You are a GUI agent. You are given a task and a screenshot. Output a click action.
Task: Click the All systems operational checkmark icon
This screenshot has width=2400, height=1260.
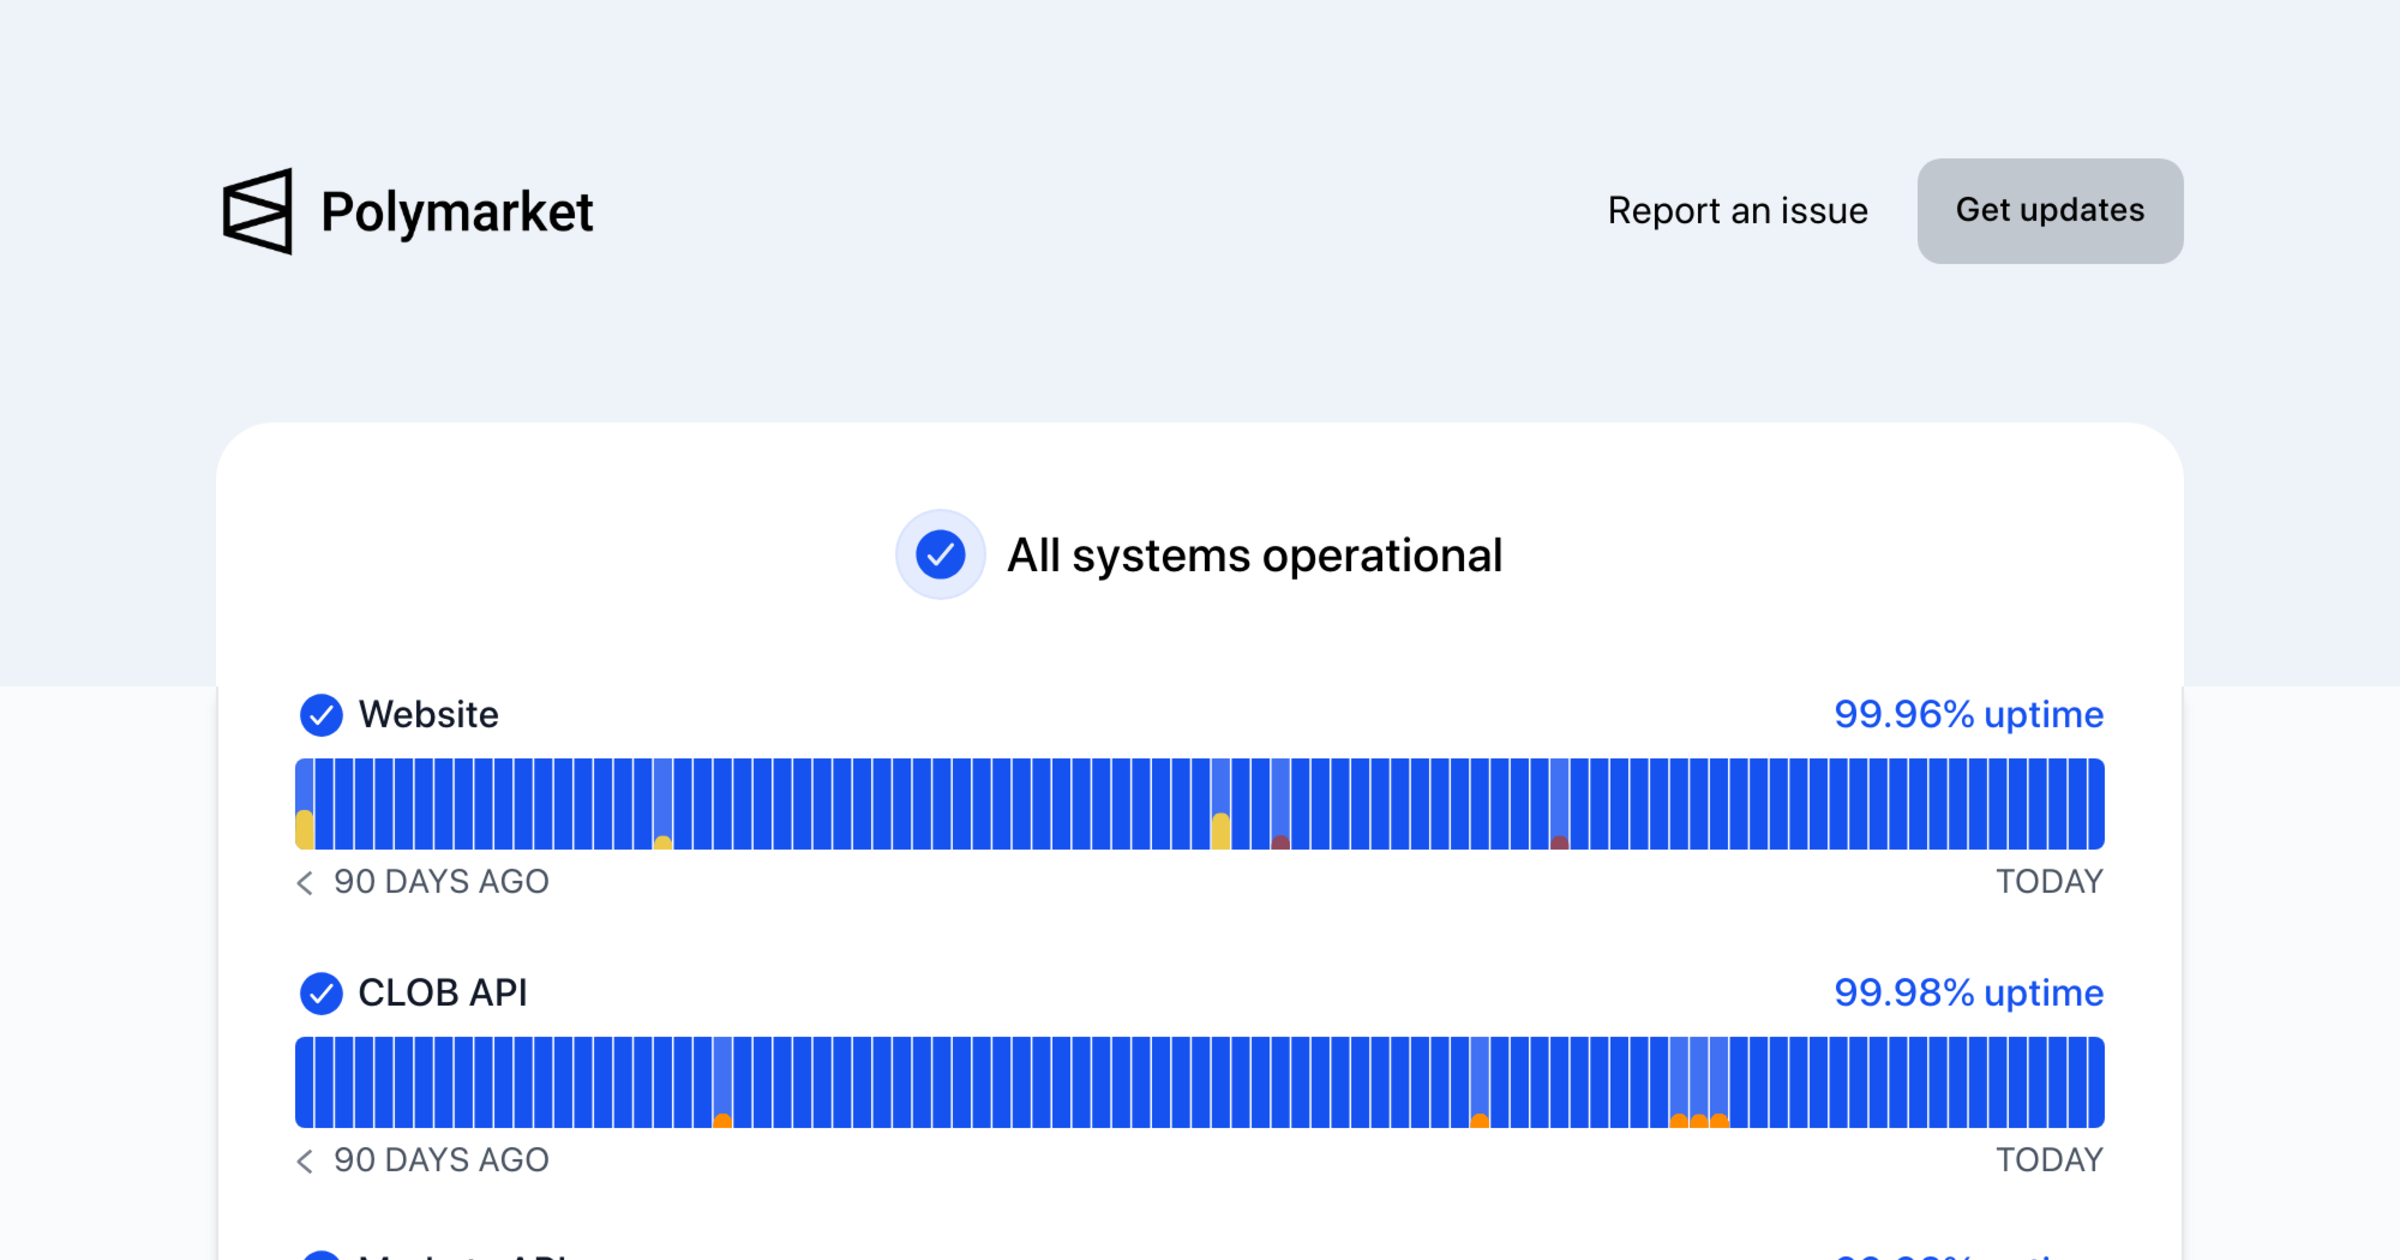[940, 555]
